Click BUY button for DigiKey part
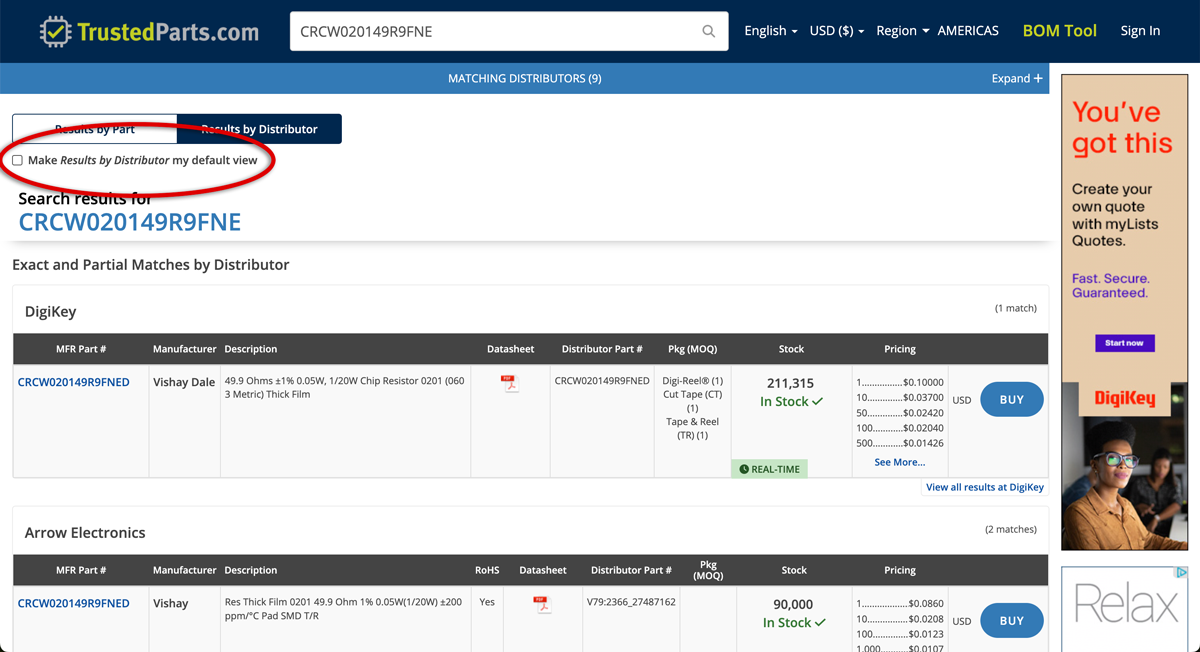The height and width of the screenshot is (652, 1200). click(1011, 399)
